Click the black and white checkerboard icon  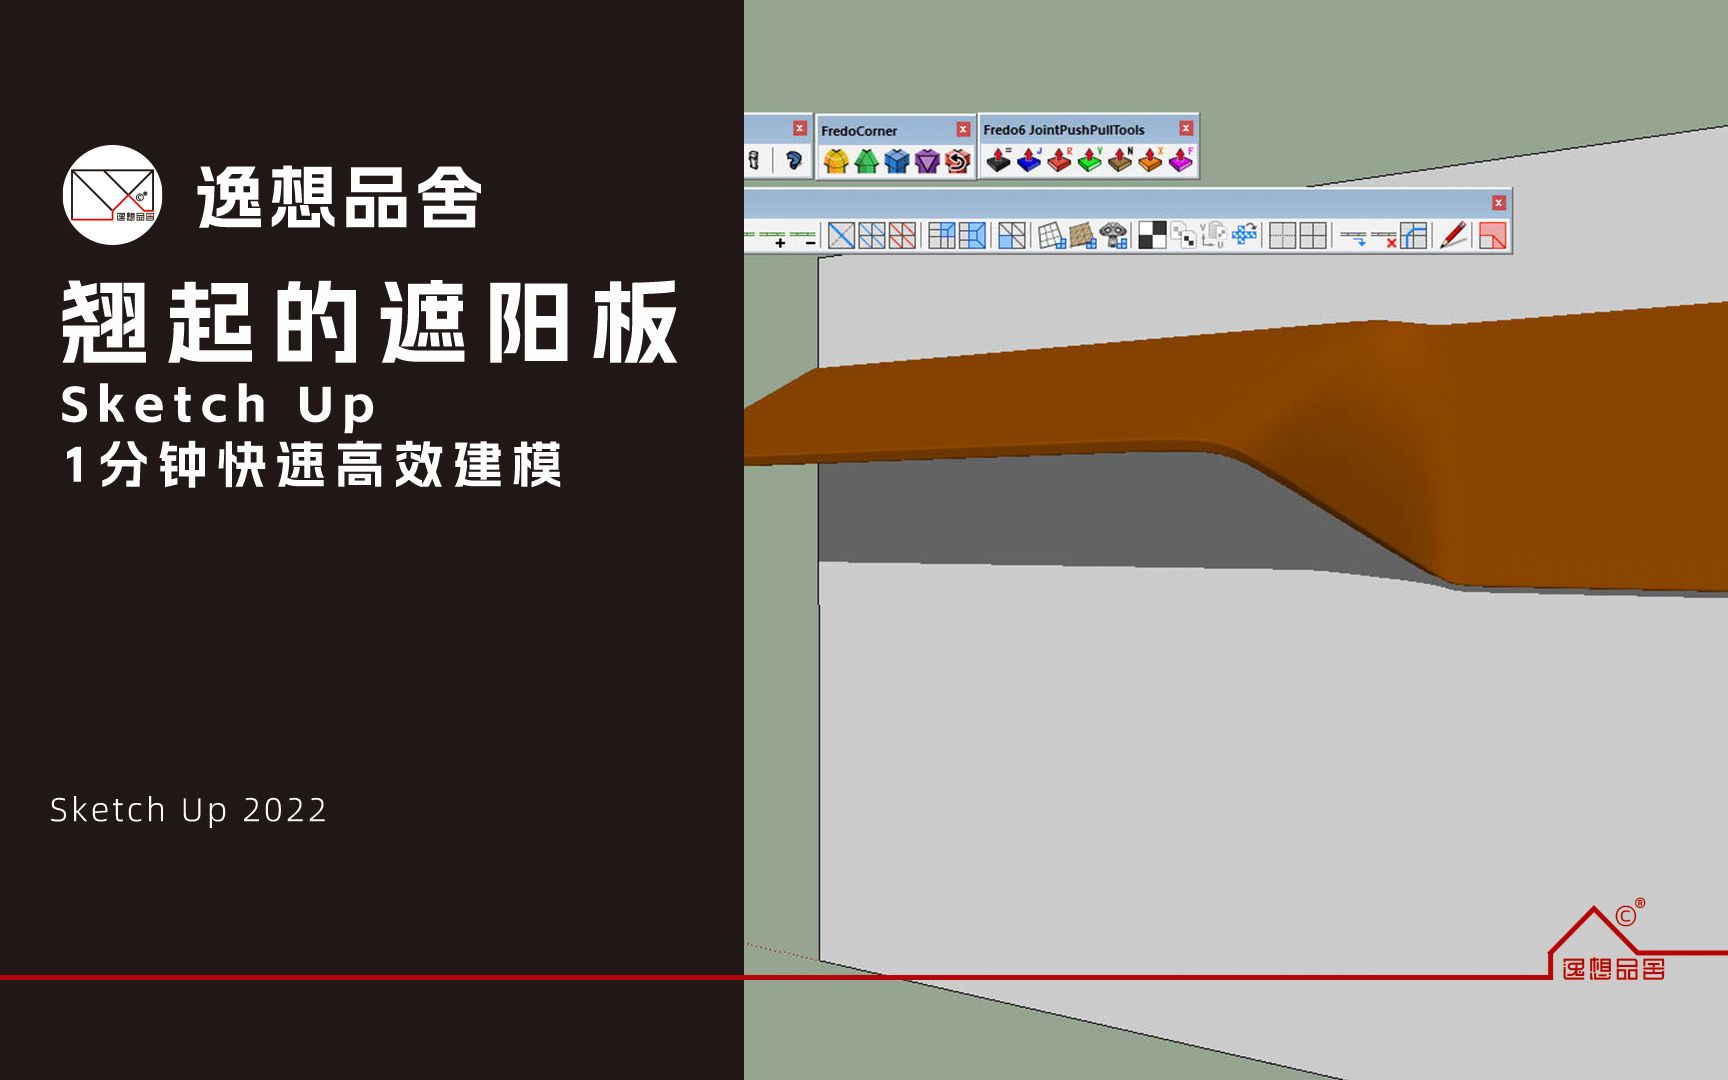point(1152,235)
